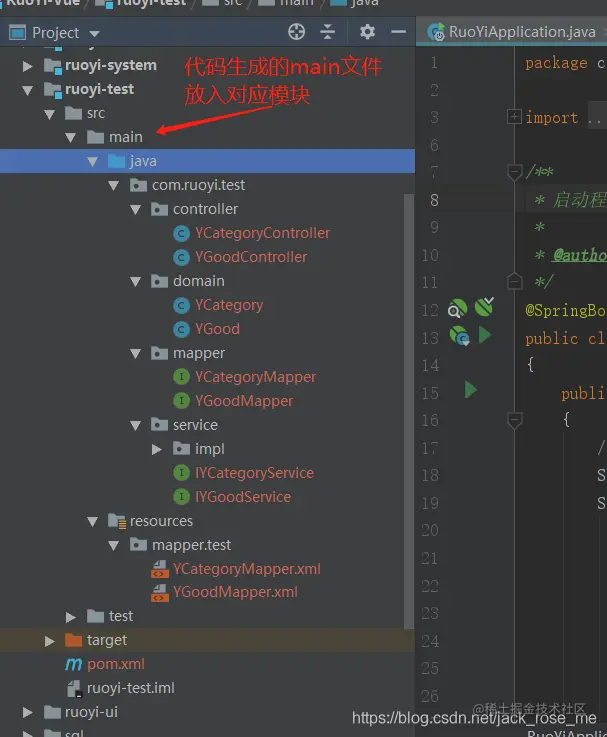
Task: Collapse the main folder node
Action: pyautogui.click(x=71, y=138)
